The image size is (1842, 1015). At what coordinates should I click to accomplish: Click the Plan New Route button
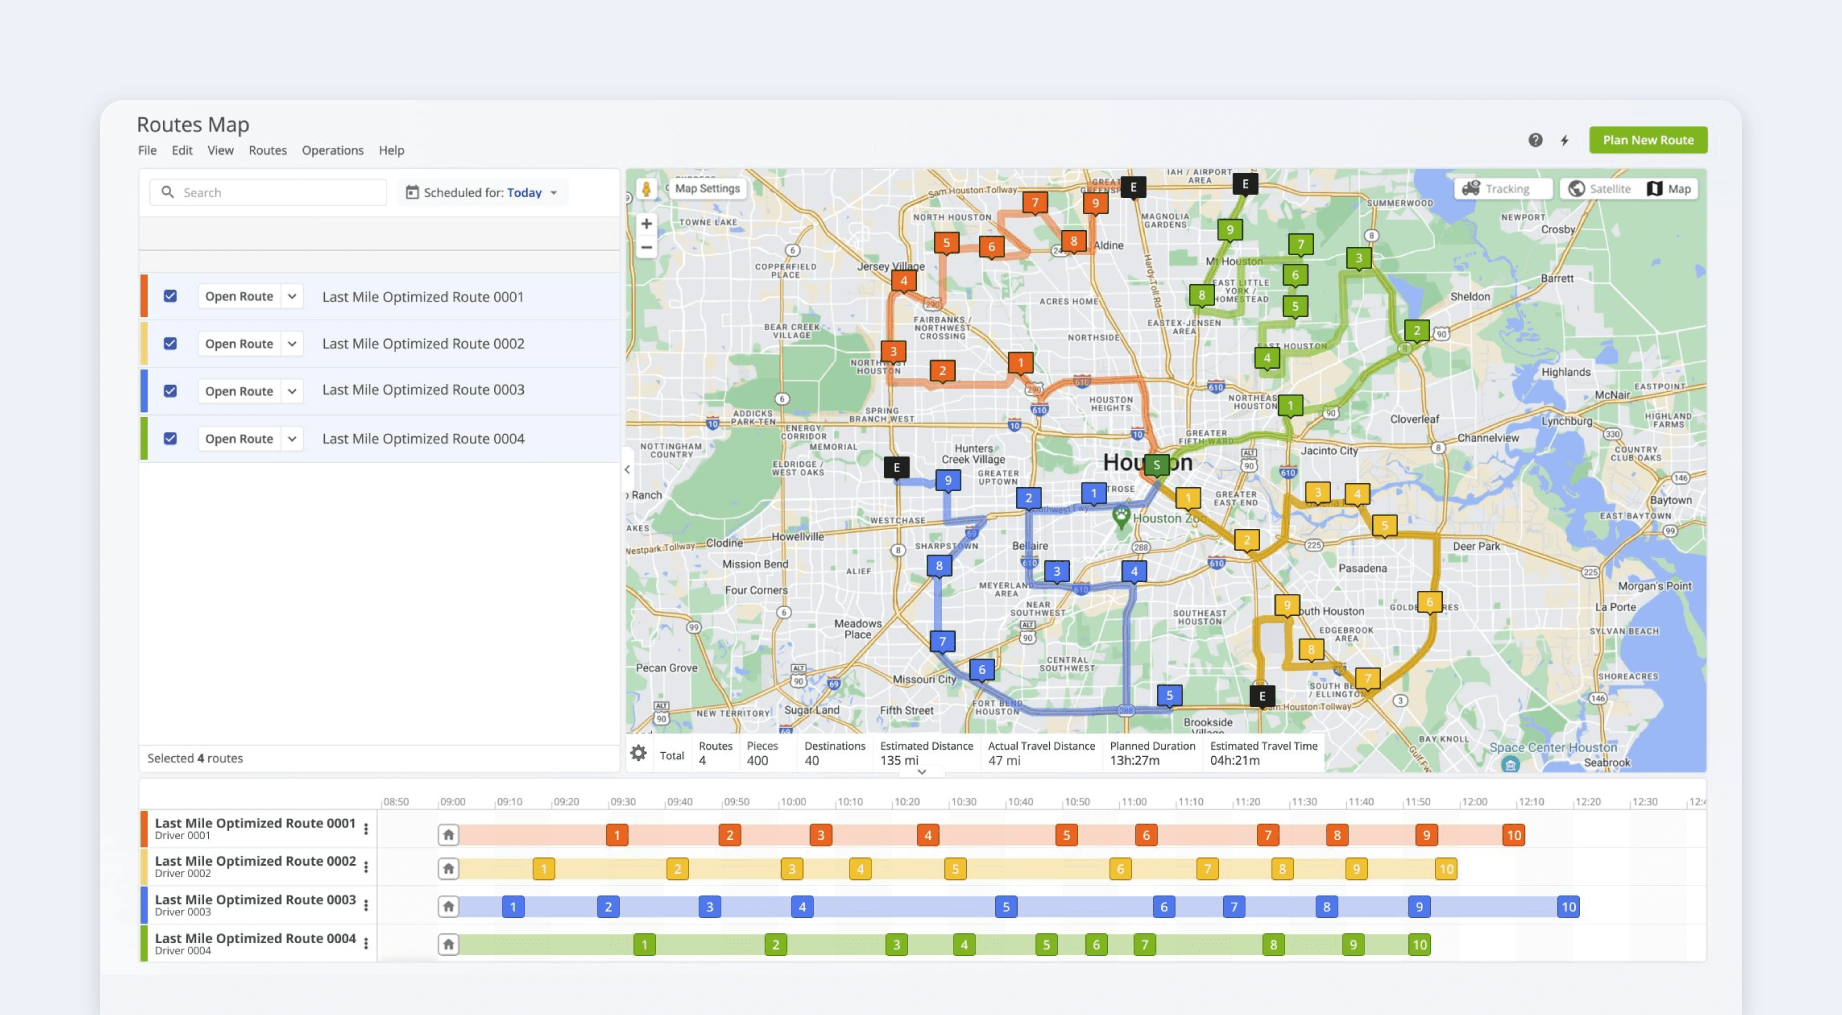pyautogui.click(x=1647, y=140)
